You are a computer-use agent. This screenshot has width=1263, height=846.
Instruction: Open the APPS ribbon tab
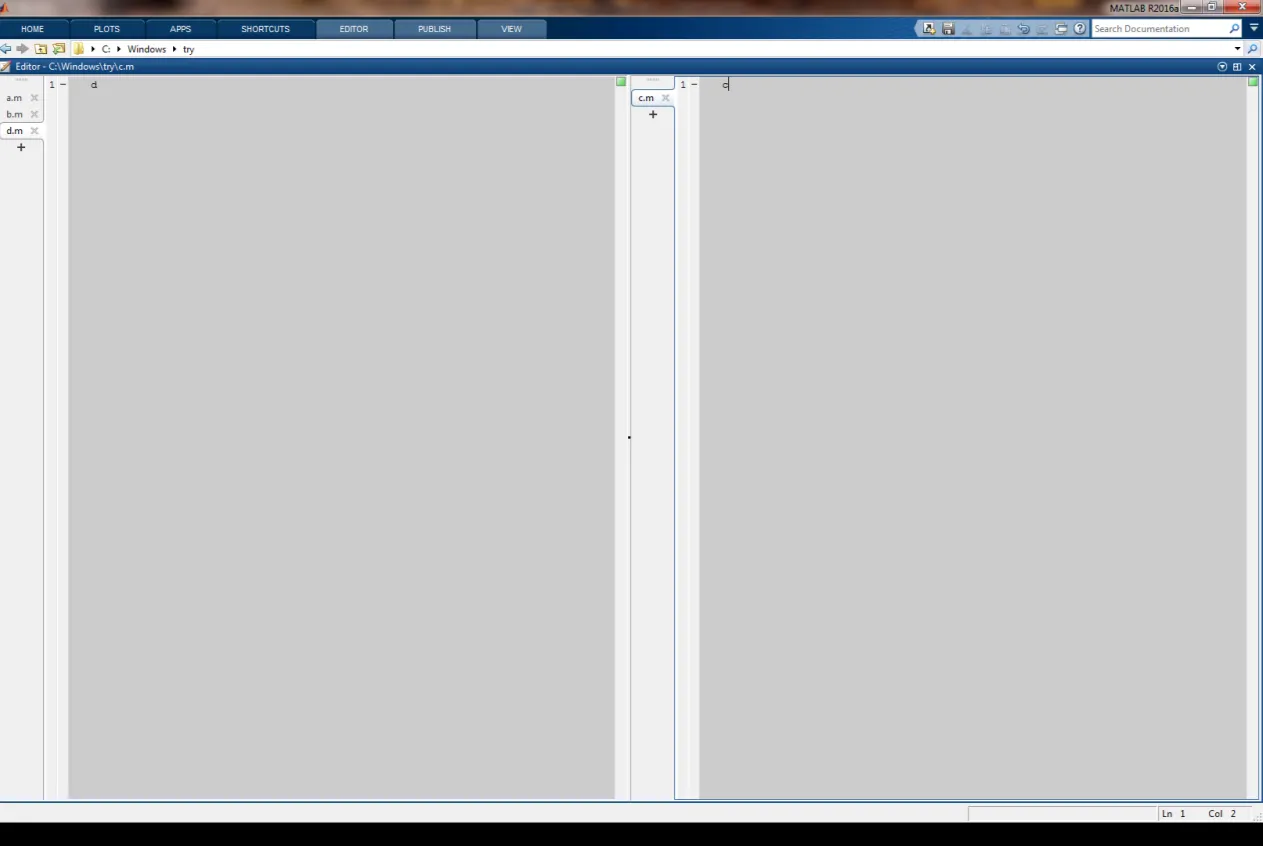pos(180,29)
